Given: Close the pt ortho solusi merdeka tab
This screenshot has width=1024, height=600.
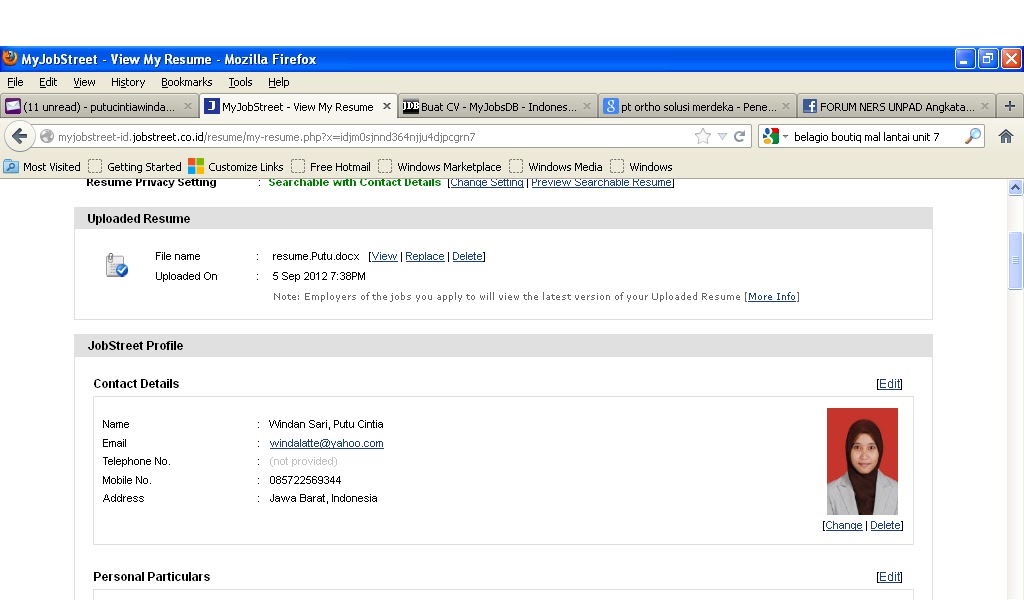Looking at the screenshot, I should [786, 106].
